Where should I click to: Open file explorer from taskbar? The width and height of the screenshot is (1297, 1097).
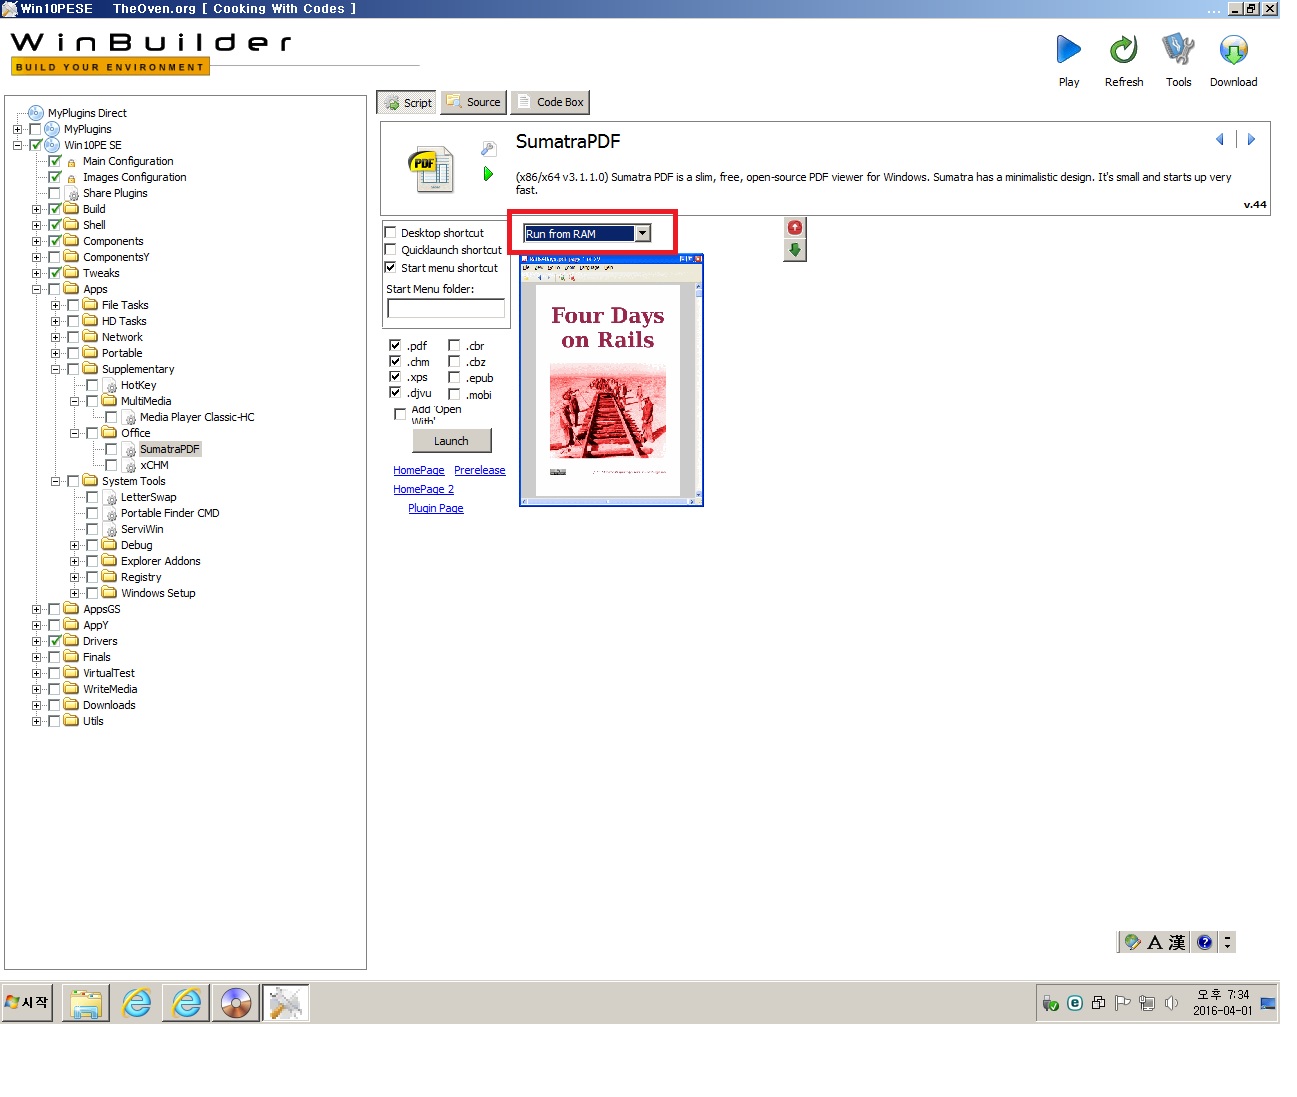[x=86, y=1003]
